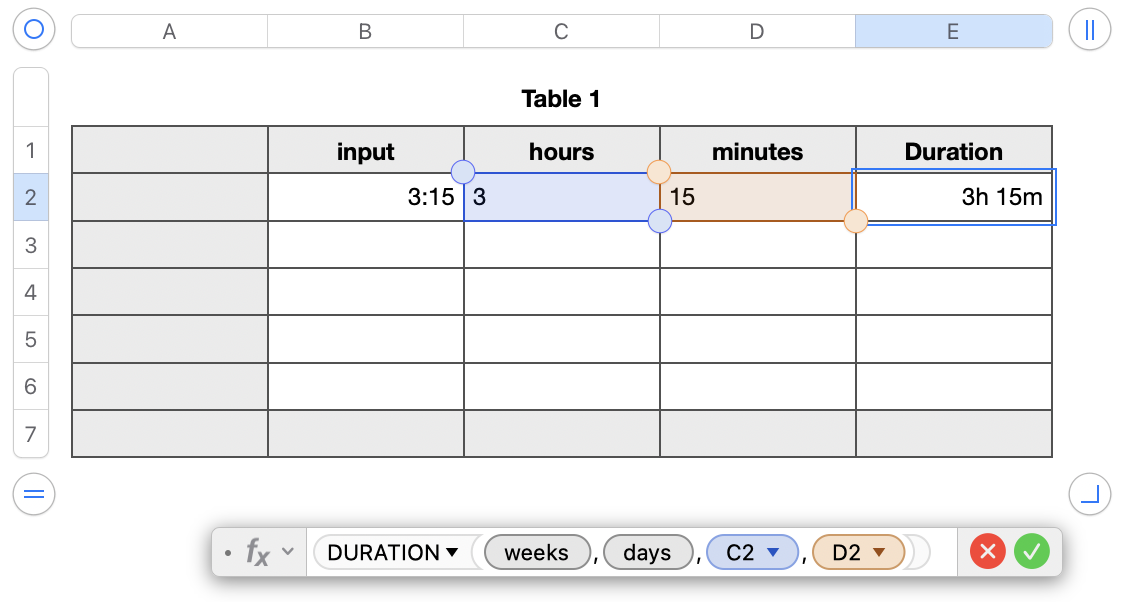Select column A header tab
Viewport: 1134px width, 602px height.
point(169,32)
